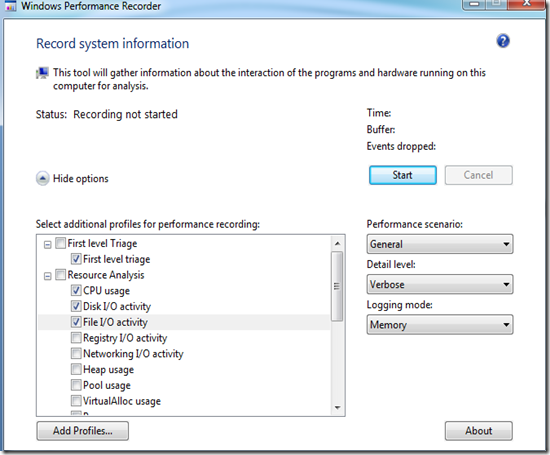550x455 pixels.
Task: Enable VirtualAlloc usage profile
Action: pyautogui.click(x=76, y=401)
